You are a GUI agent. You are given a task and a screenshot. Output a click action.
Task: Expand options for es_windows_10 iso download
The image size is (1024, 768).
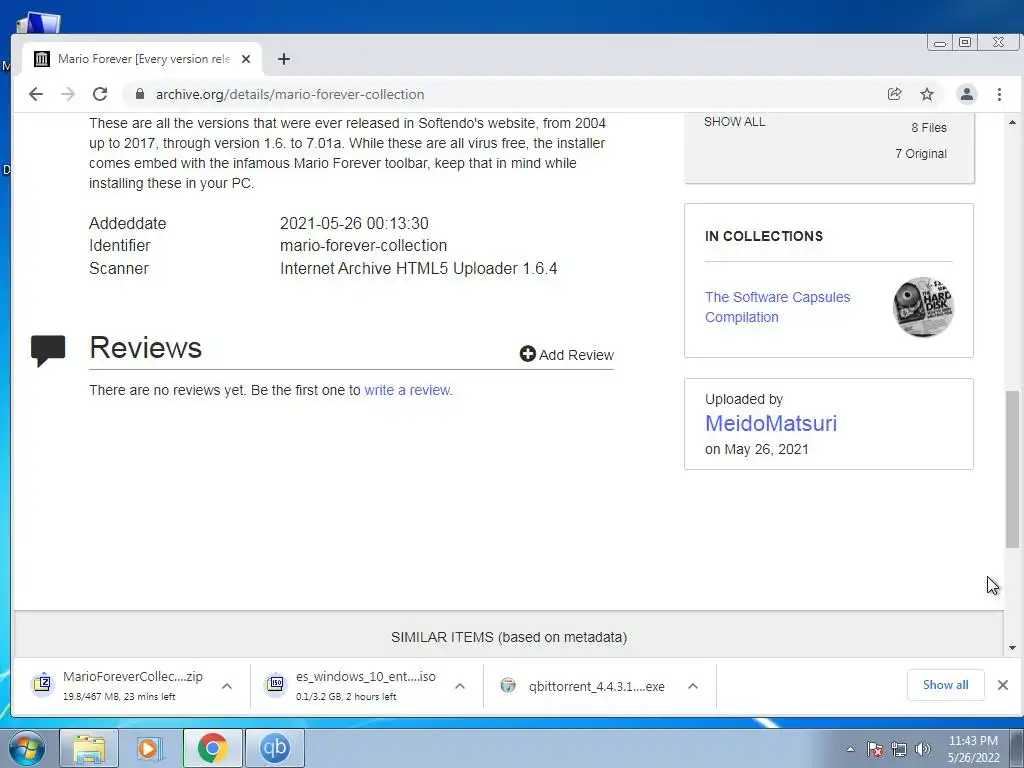[x=460, y=686]
